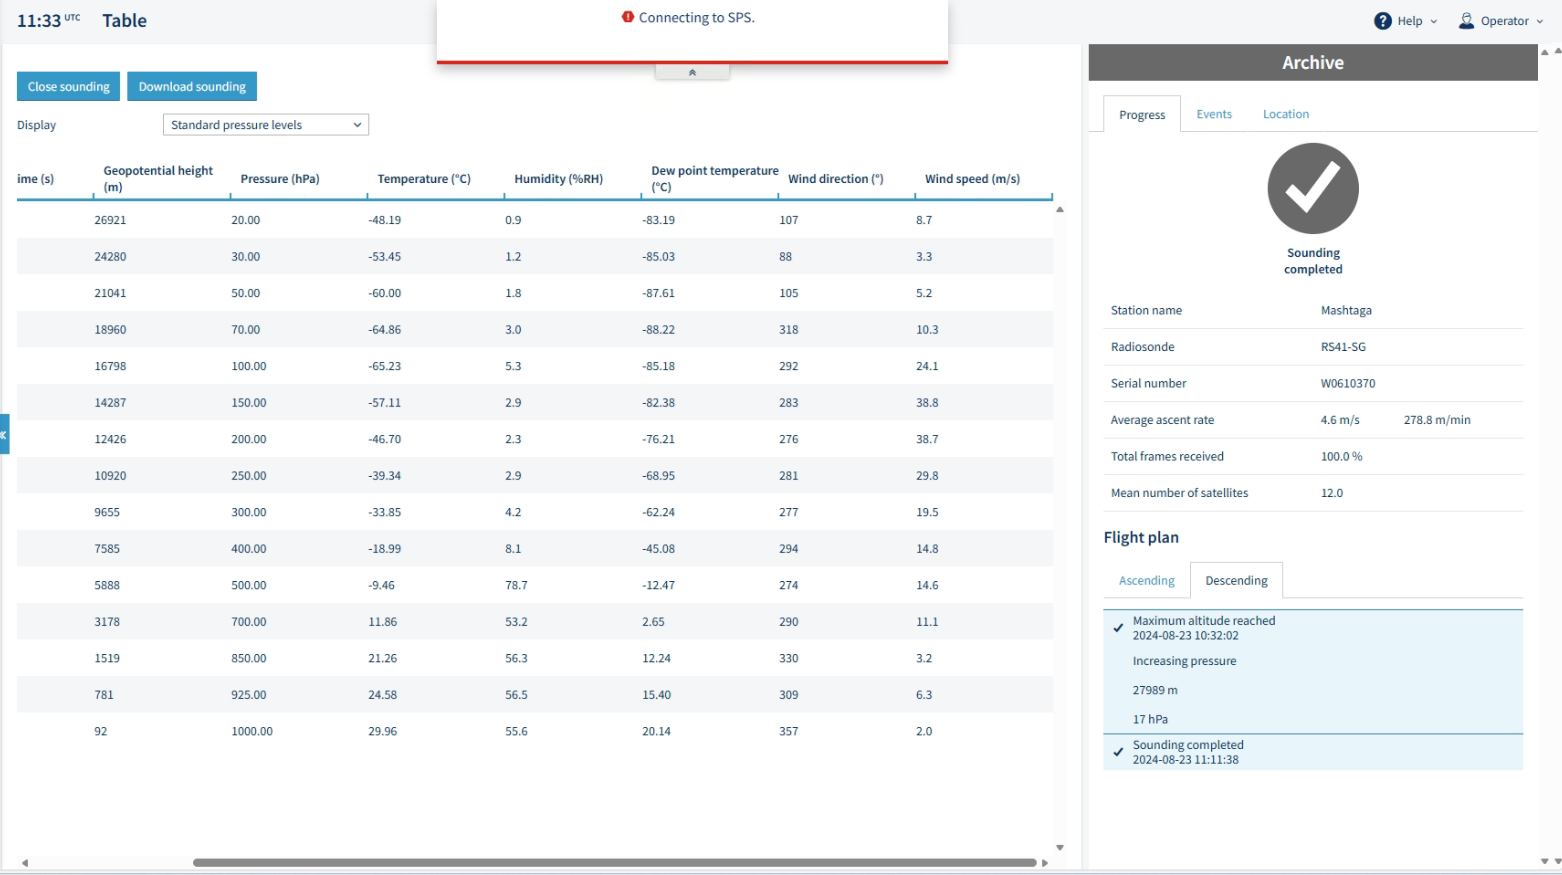This screenshot has height=875, width=1562.
Task: Click the Geopotential height (m) column header
Action: click(x=158, y=179)
